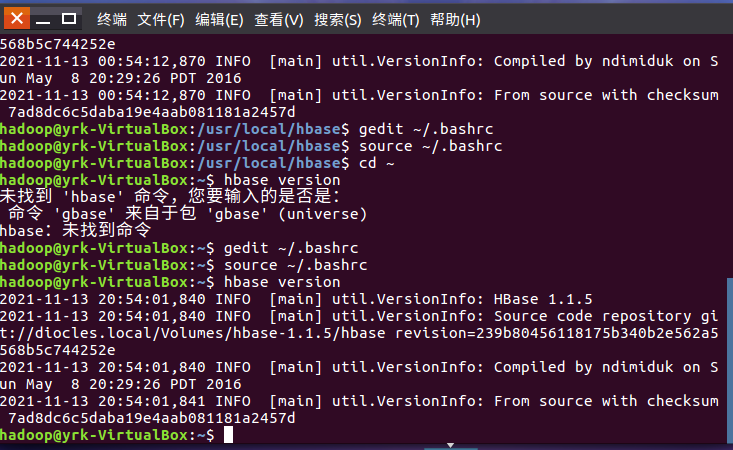The width and height of the screenshot is (733, 450).
Task: Open the 查看(V) menu
Action: click(279, 20)
